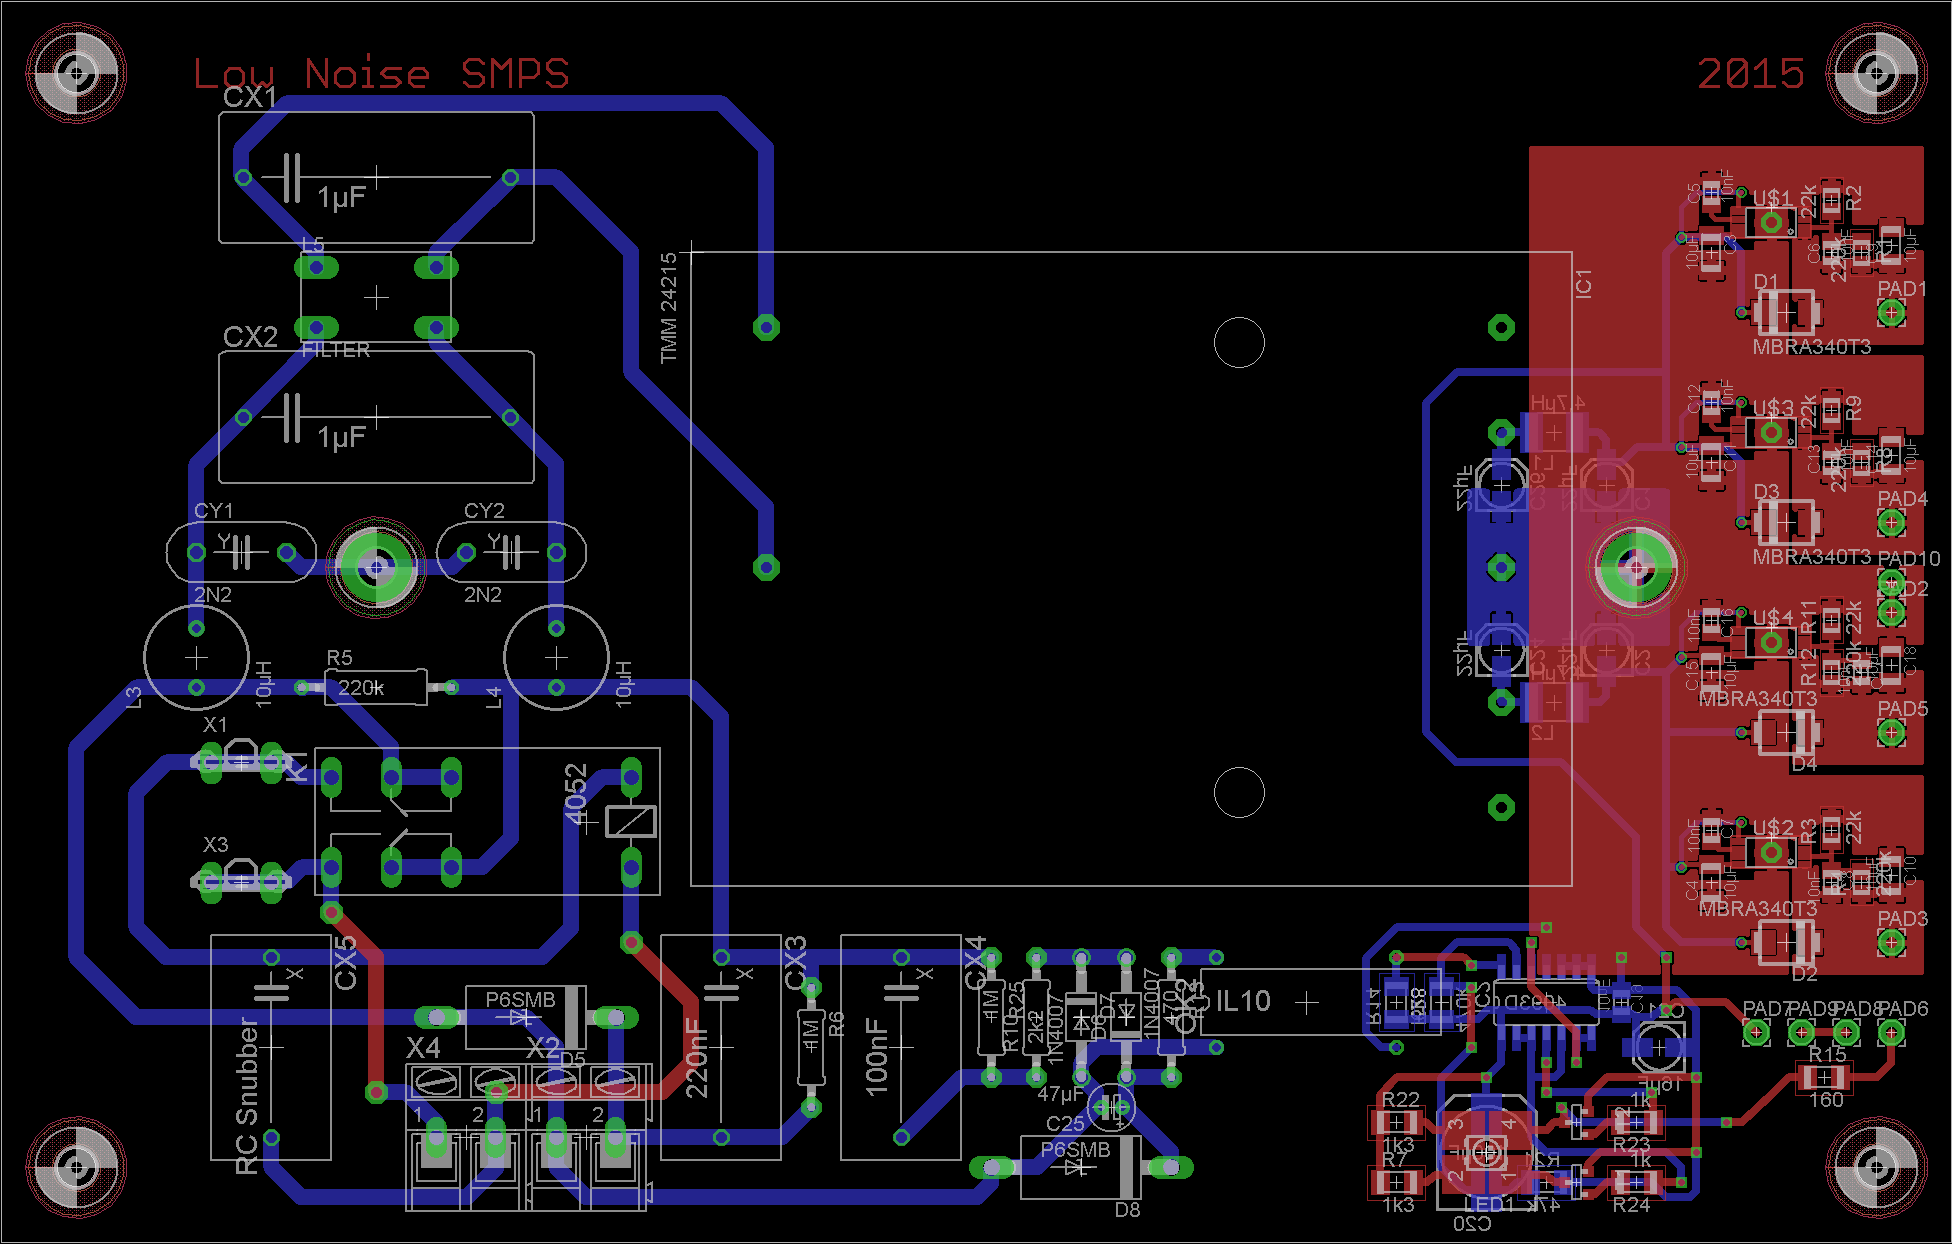
Task: Select the 'RC Snubber' text
Action: tap(247, 1096)
